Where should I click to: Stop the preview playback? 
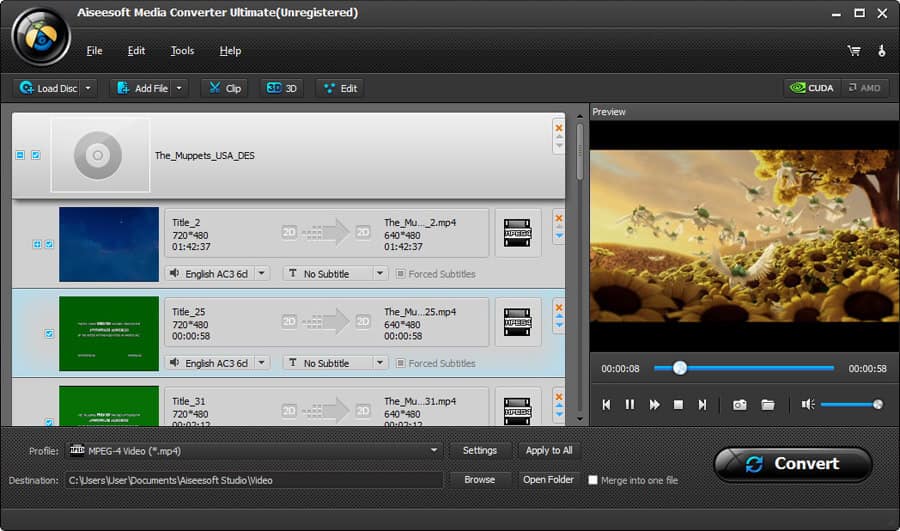(678, 405)
